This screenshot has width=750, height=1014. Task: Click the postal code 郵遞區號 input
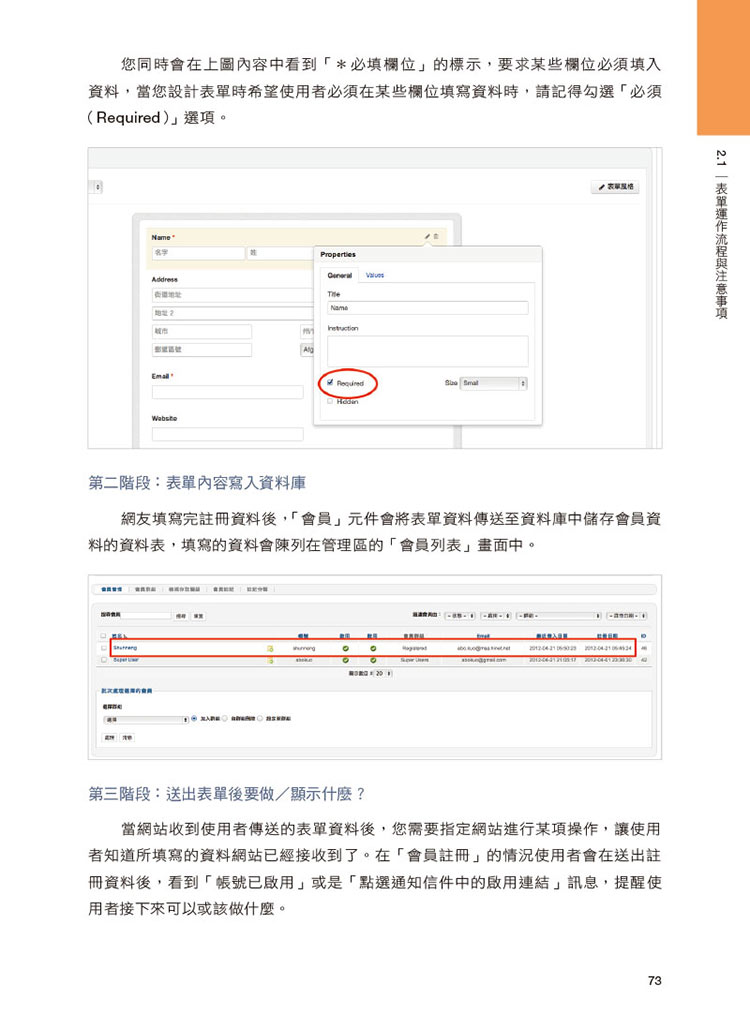pyautogui.click(x=202, y=349)
